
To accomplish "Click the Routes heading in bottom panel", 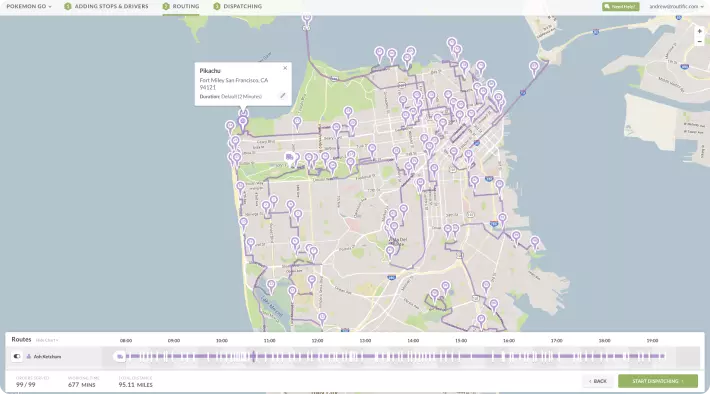I will pyautogui.click(x=21, y=339).
